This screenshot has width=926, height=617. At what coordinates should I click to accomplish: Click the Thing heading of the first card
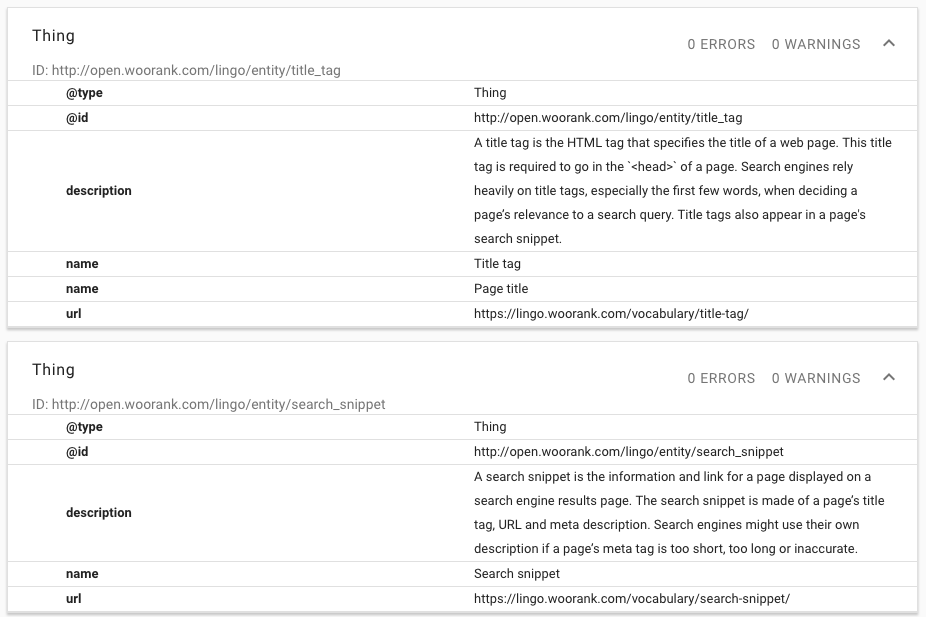click(53, 35)
